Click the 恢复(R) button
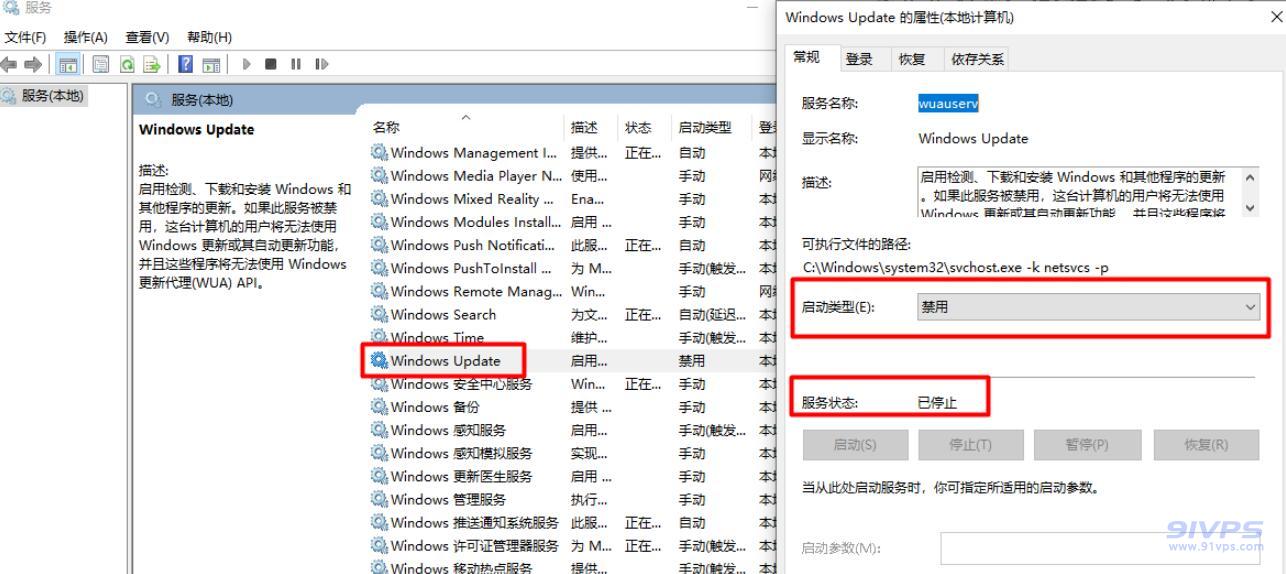Viewport: 1286px width, 574px height. tap(1207, 445)
